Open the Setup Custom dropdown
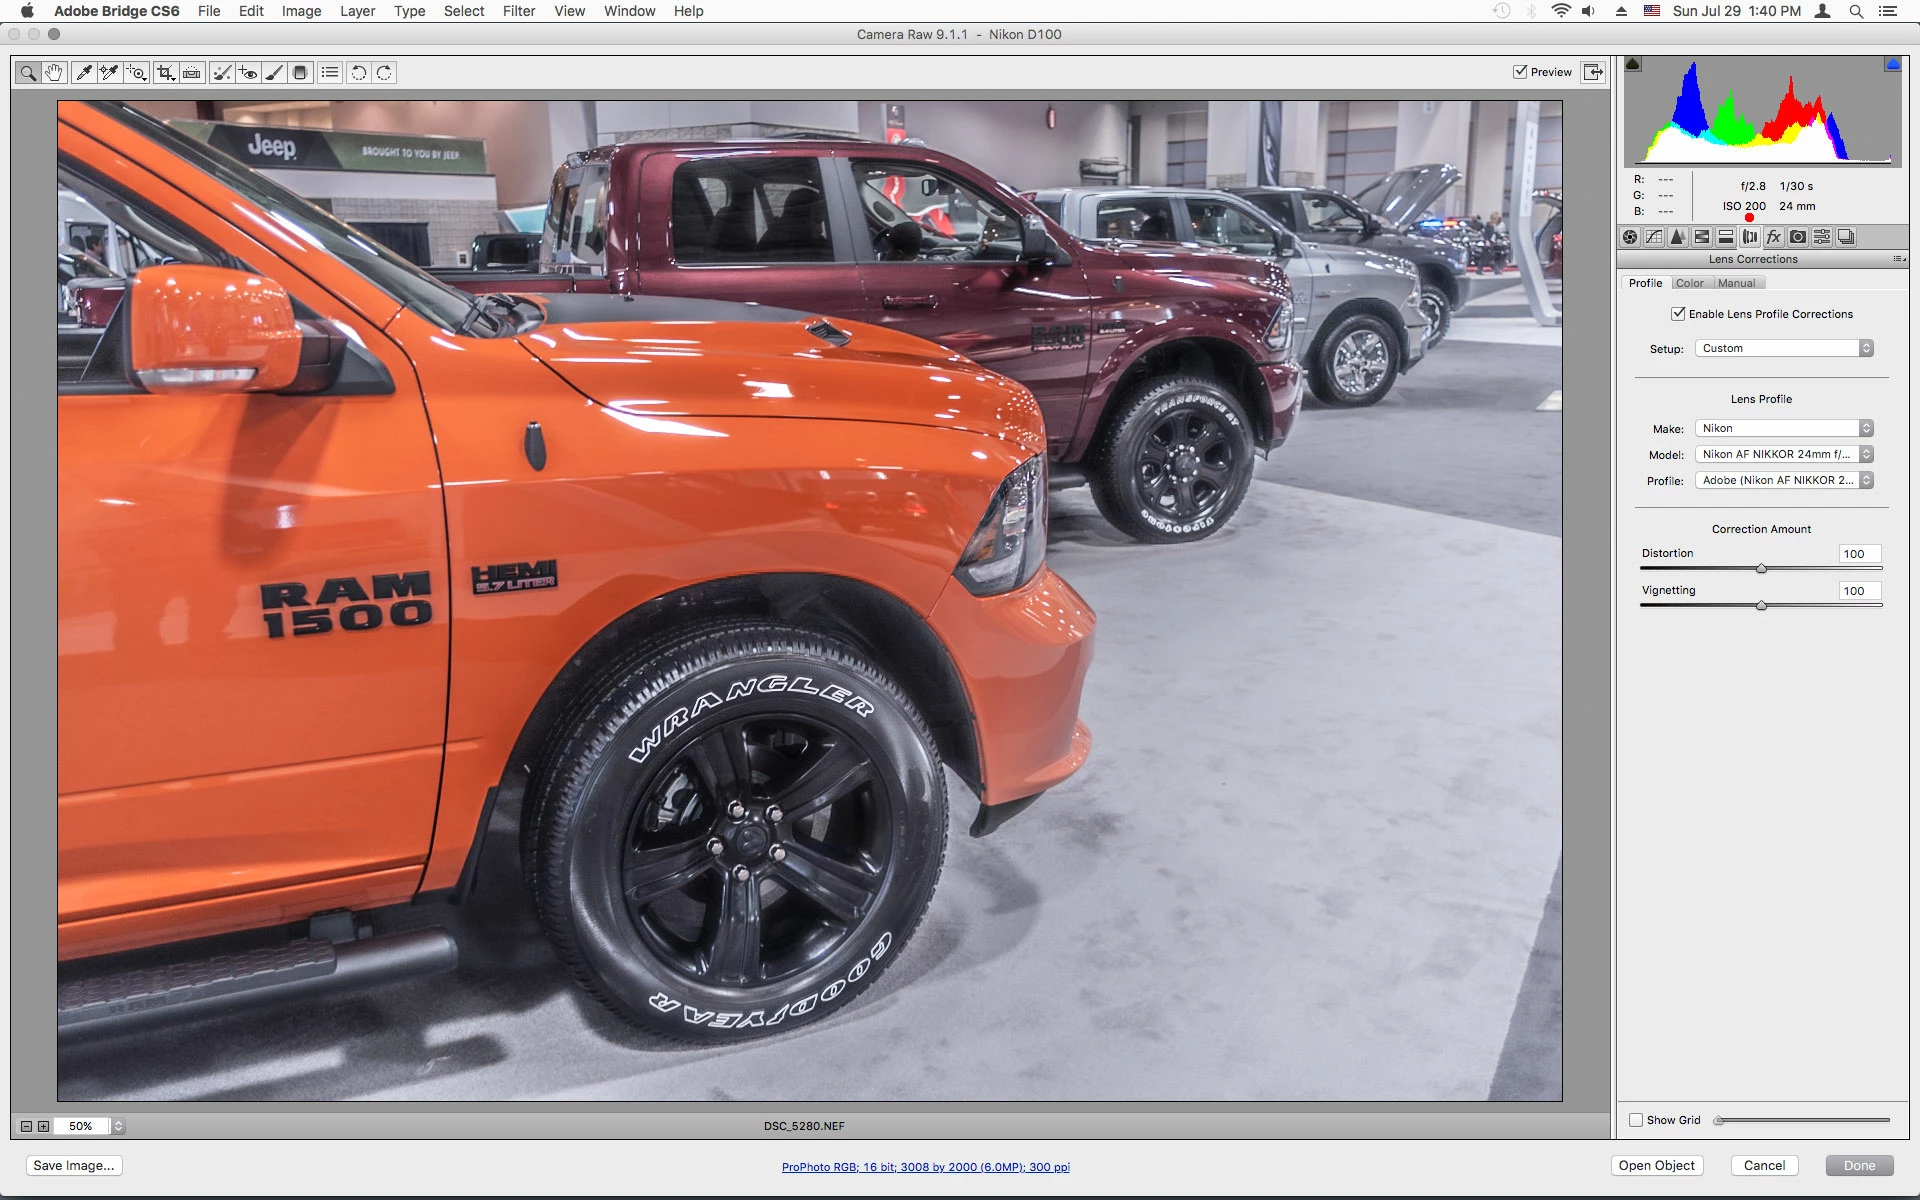 pos(1784,348)
